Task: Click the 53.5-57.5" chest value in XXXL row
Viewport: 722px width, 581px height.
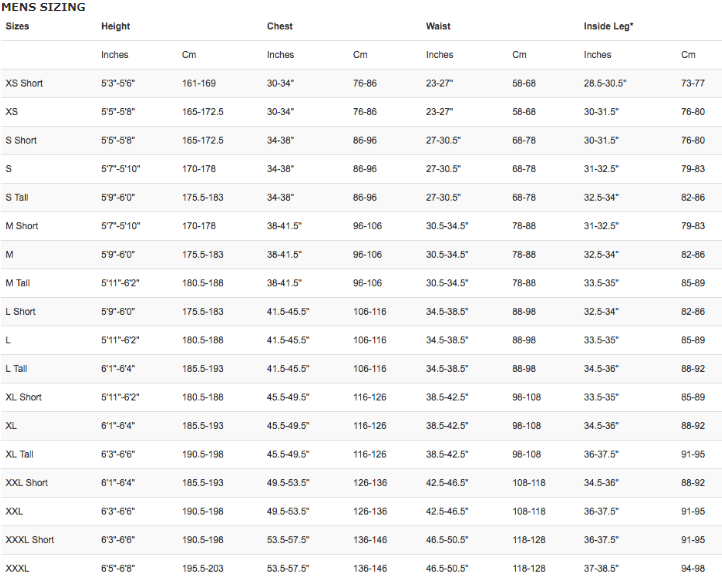Action: click(288, 569)
